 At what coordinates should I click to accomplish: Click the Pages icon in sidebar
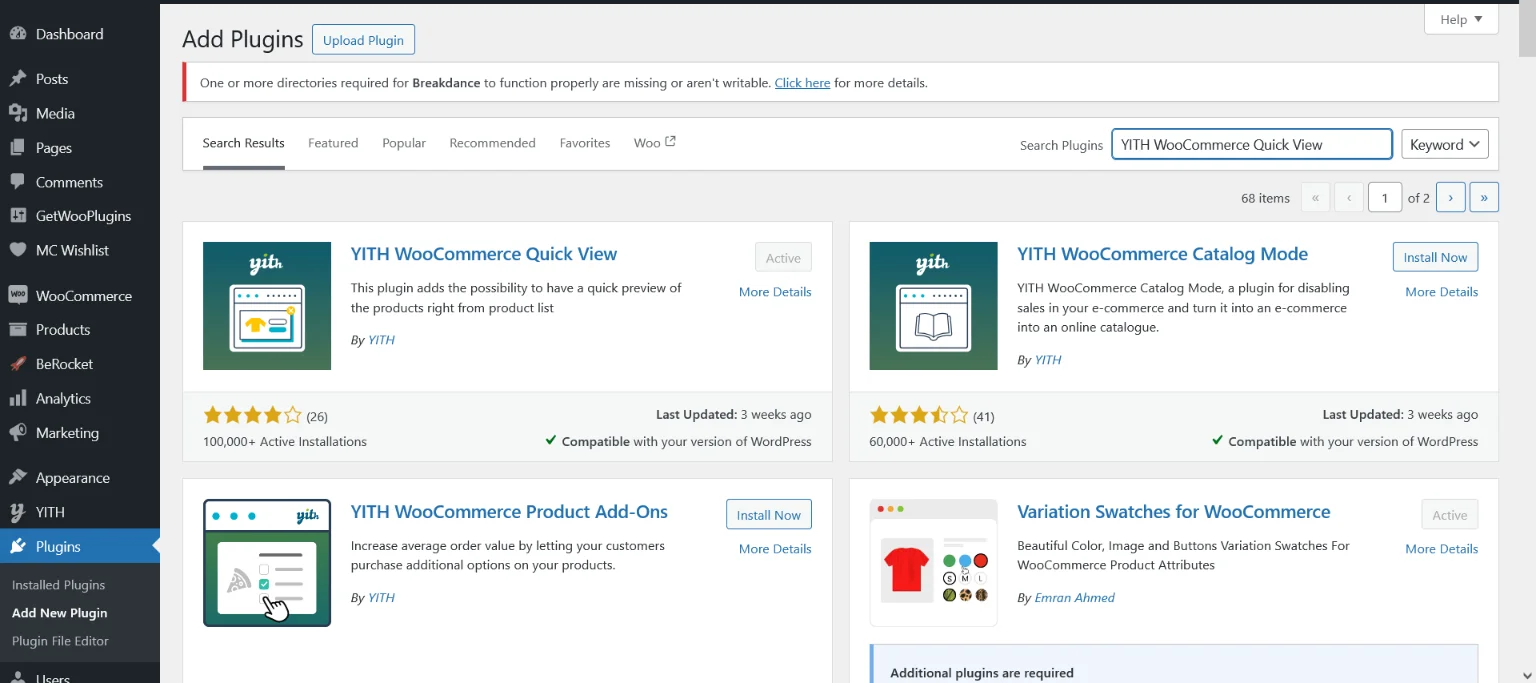17,148
